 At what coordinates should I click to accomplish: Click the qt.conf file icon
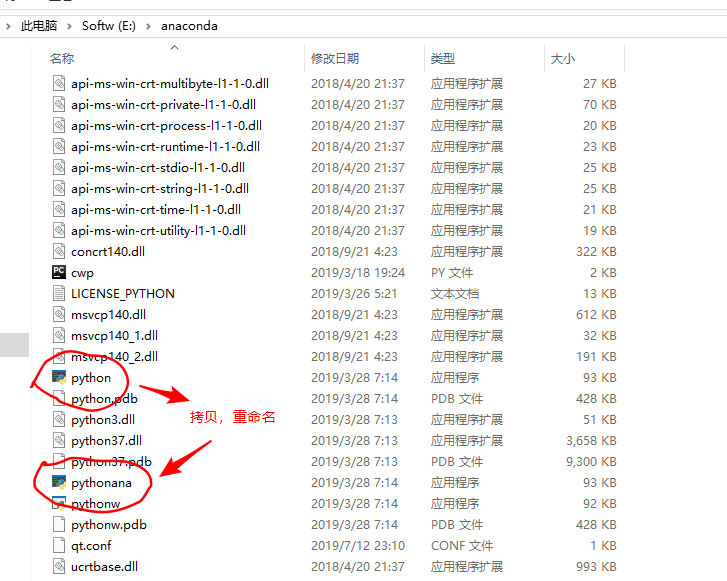[59, 545]
